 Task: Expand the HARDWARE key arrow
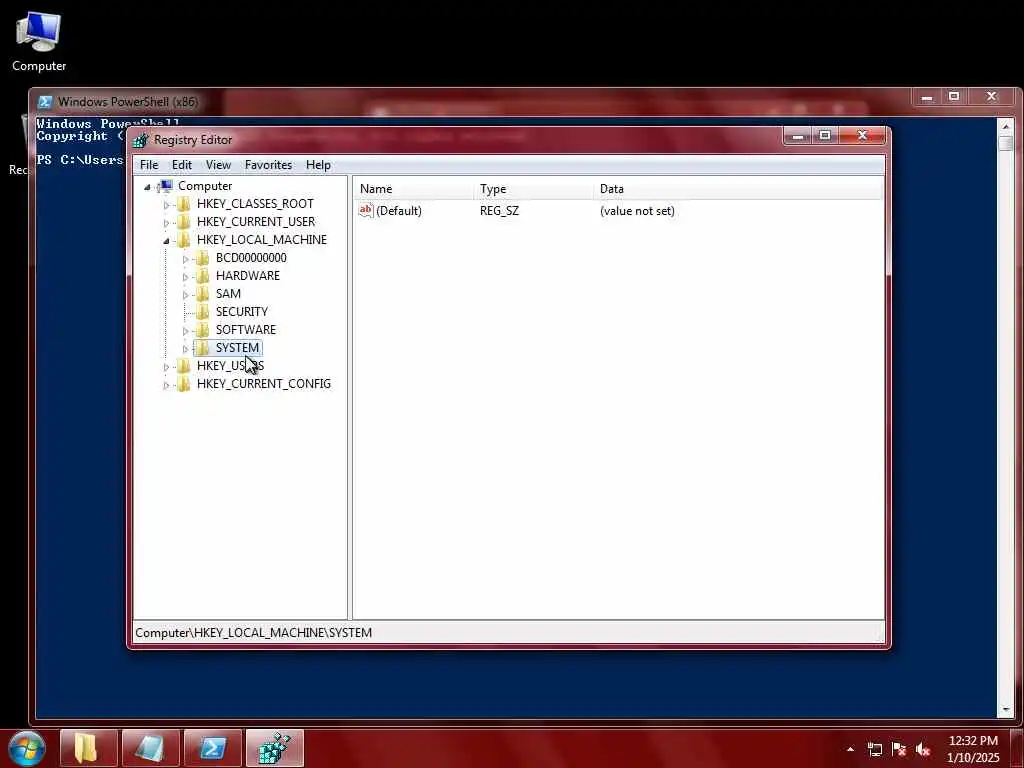pos(185,277)
